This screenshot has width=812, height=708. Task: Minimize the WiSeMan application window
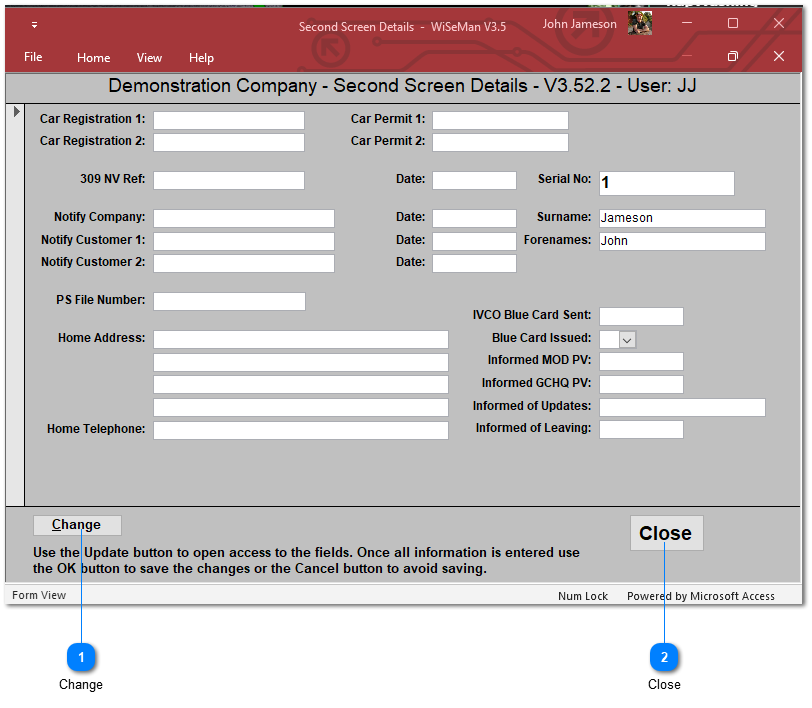coord(687,23)
